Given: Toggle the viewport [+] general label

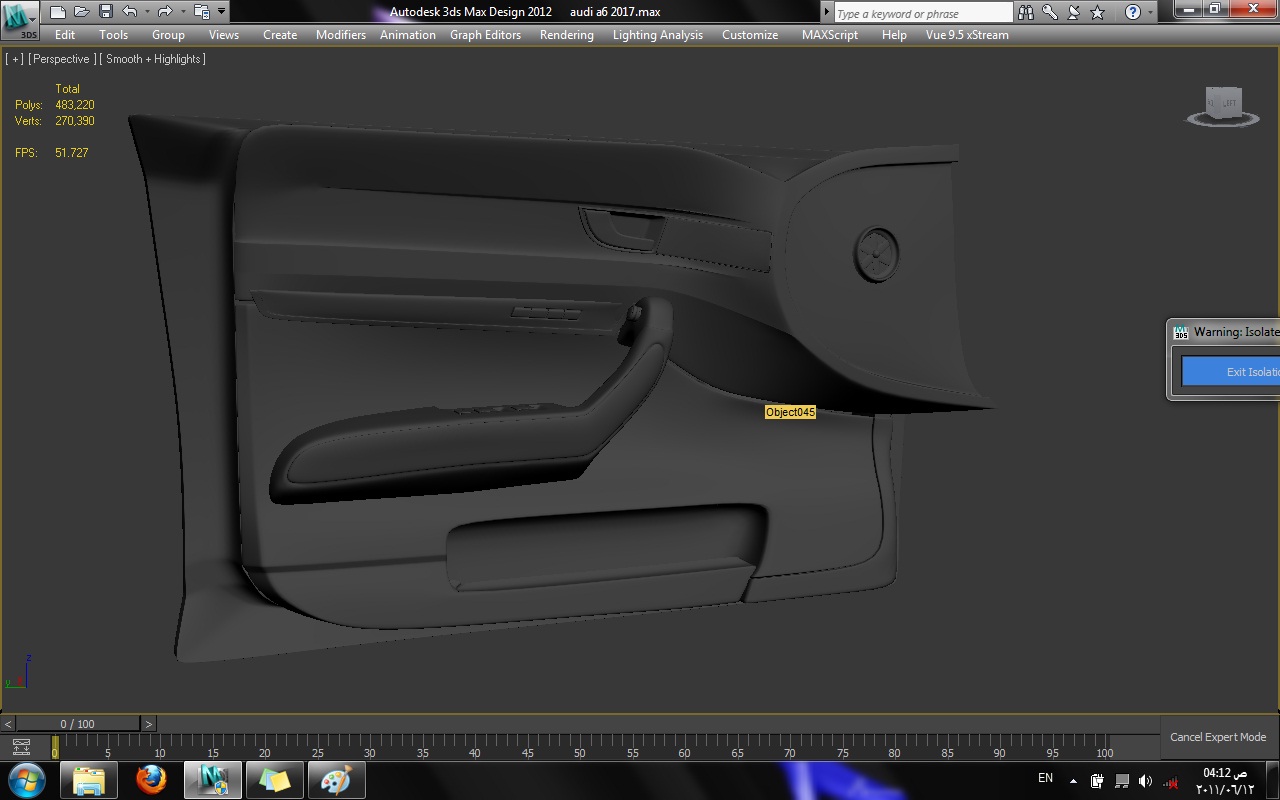Looking at the screenshot, I should (15, 59).
